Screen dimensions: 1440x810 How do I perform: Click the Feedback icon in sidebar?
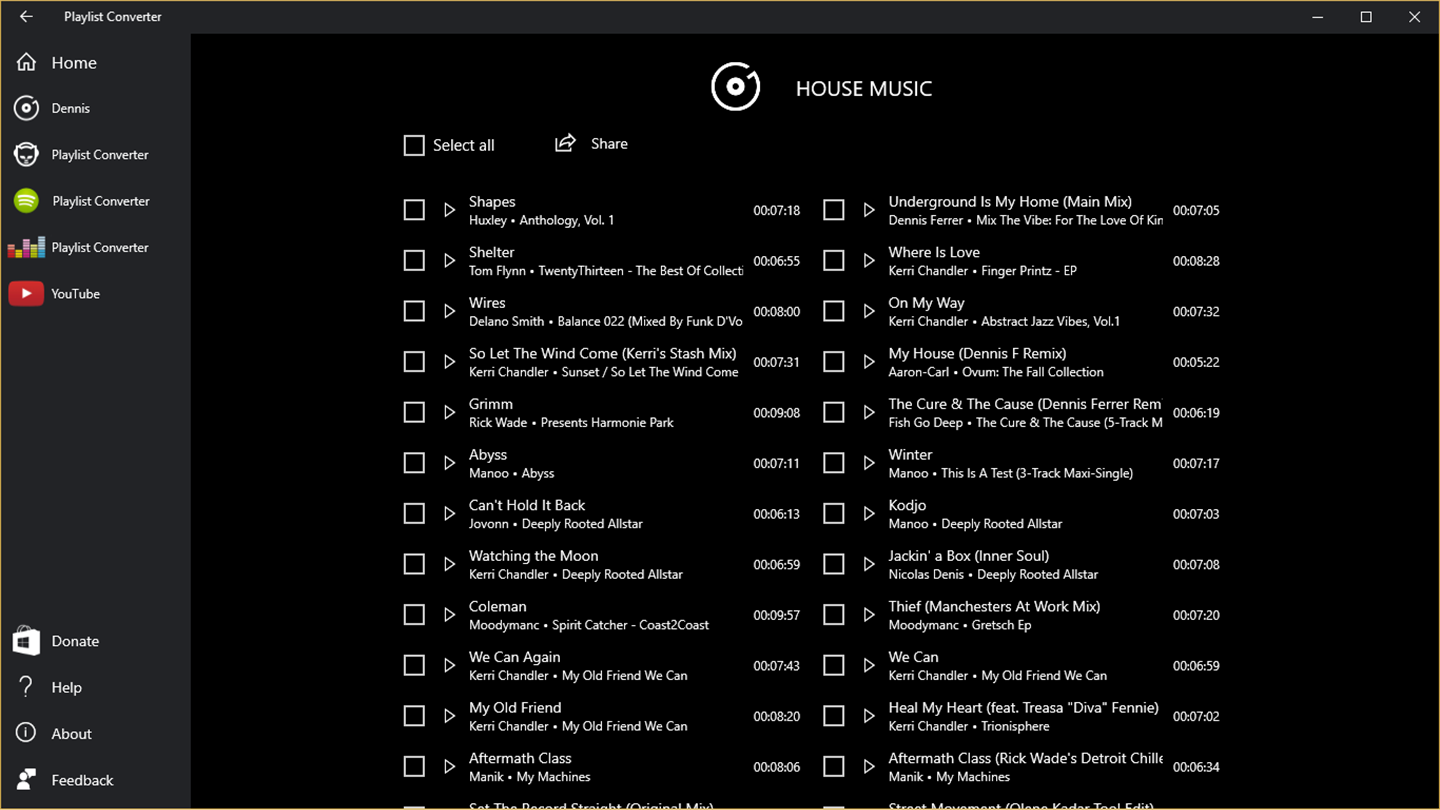pos(26,780)
